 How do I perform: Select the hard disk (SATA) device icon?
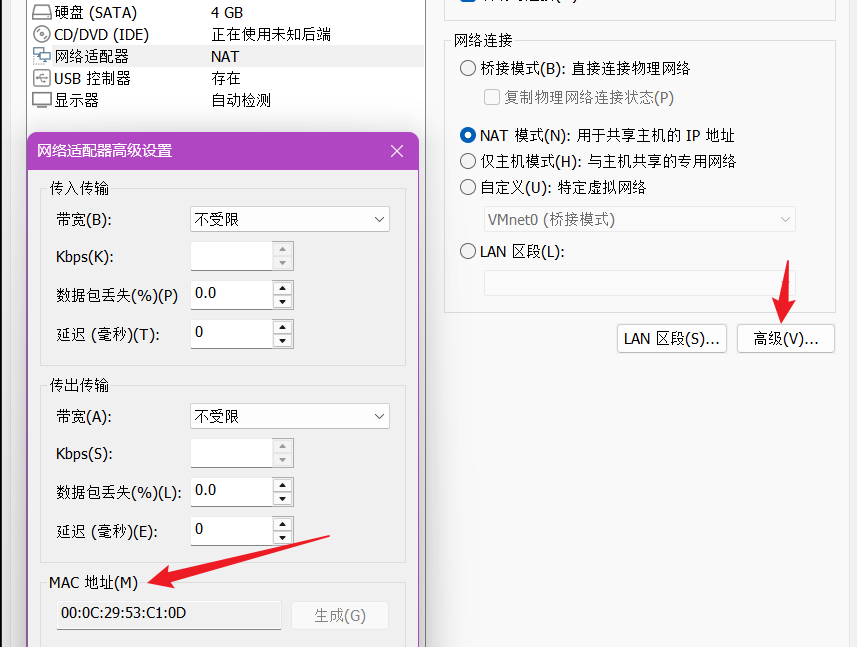(x=42, y=13)
